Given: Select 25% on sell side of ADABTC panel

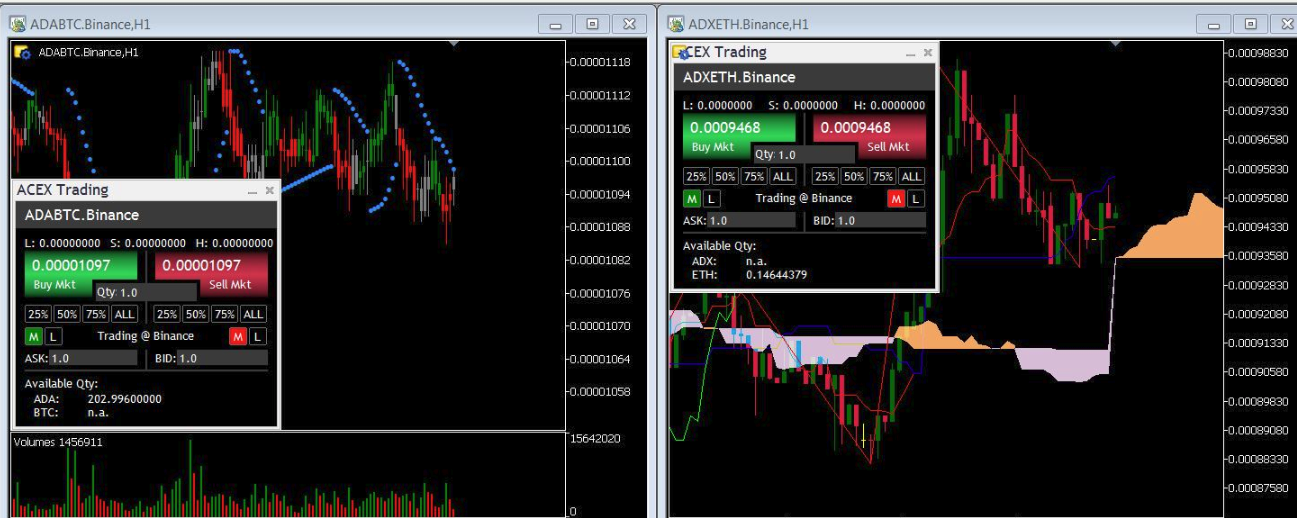Looking at the screenshot, I should point(167,314).
